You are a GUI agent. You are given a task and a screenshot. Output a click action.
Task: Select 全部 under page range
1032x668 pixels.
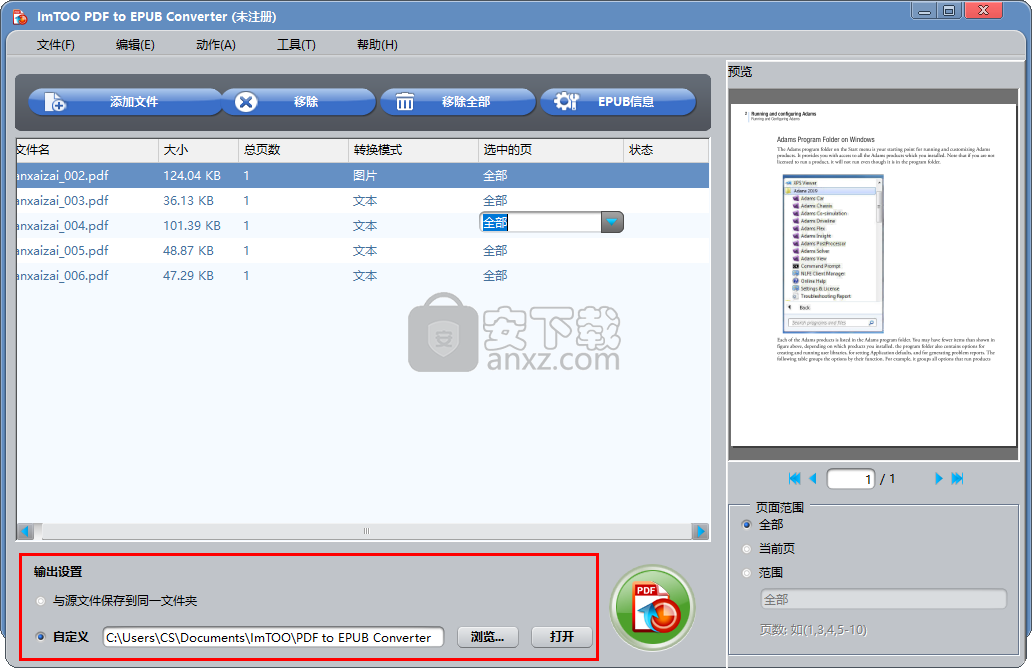[x=746, y=525]
